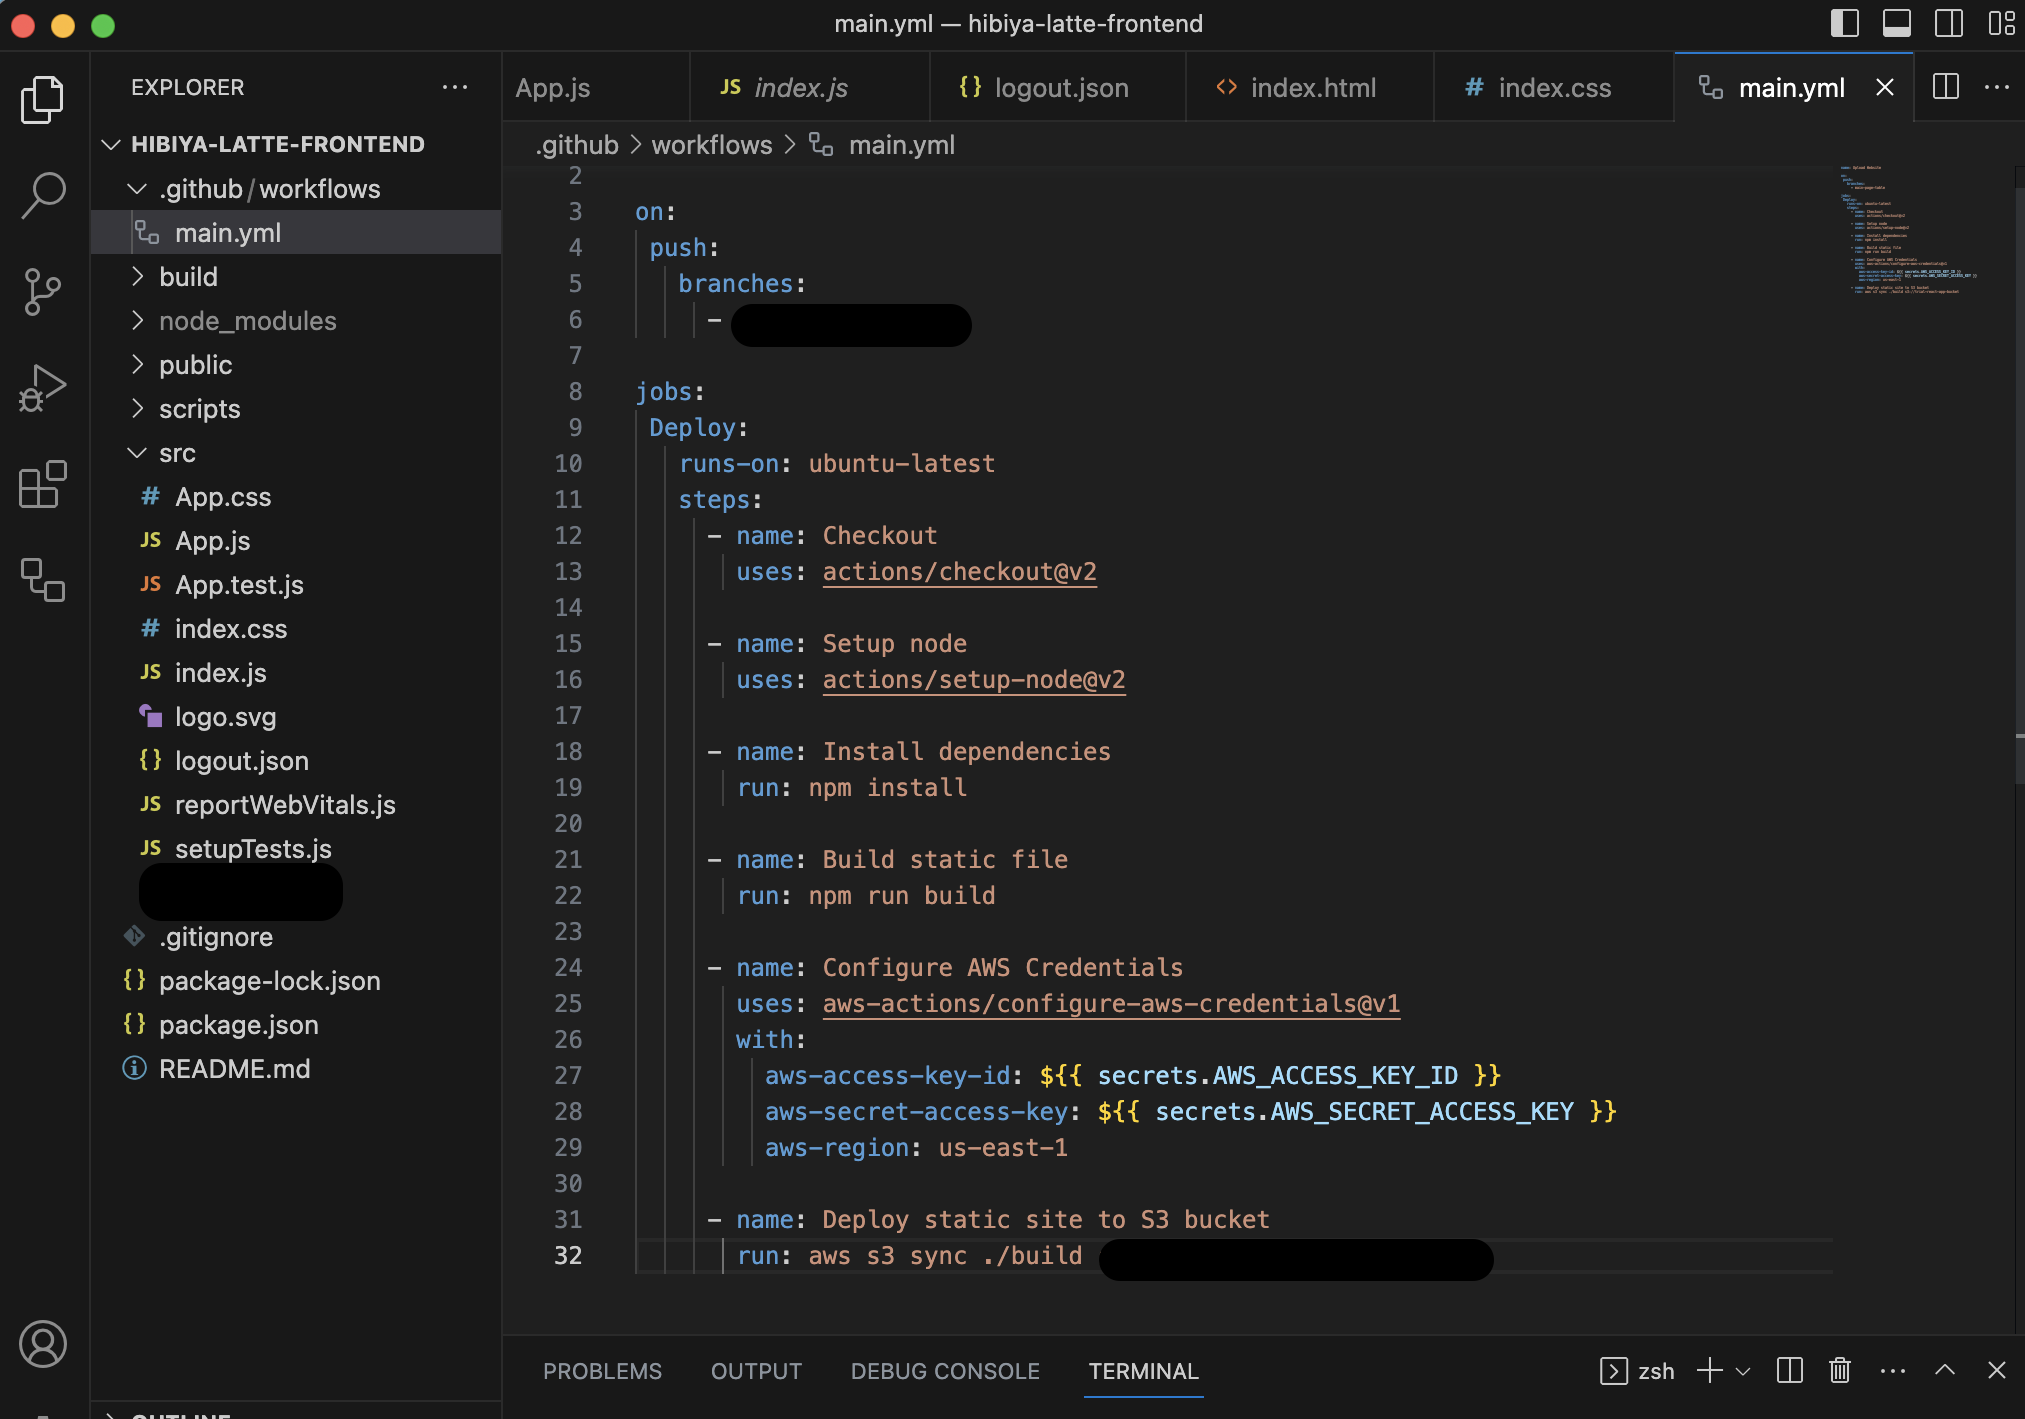Open the Source Control view

[41, 291]
